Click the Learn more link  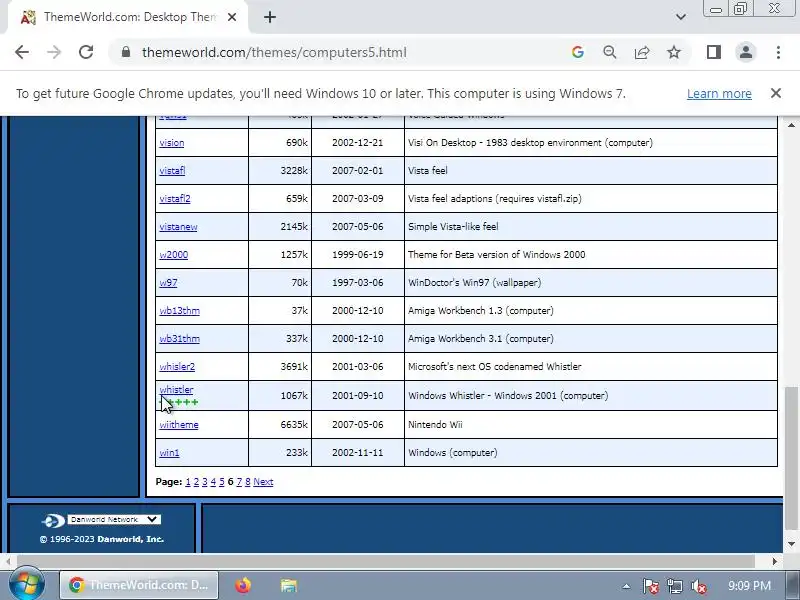pos(719,94)
